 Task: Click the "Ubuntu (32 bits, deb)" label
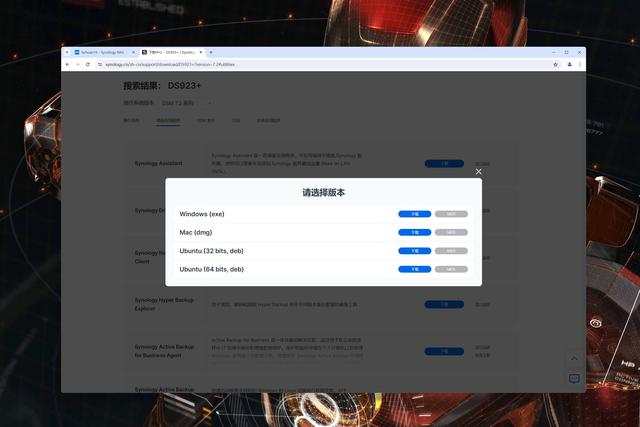pos(211,251)
